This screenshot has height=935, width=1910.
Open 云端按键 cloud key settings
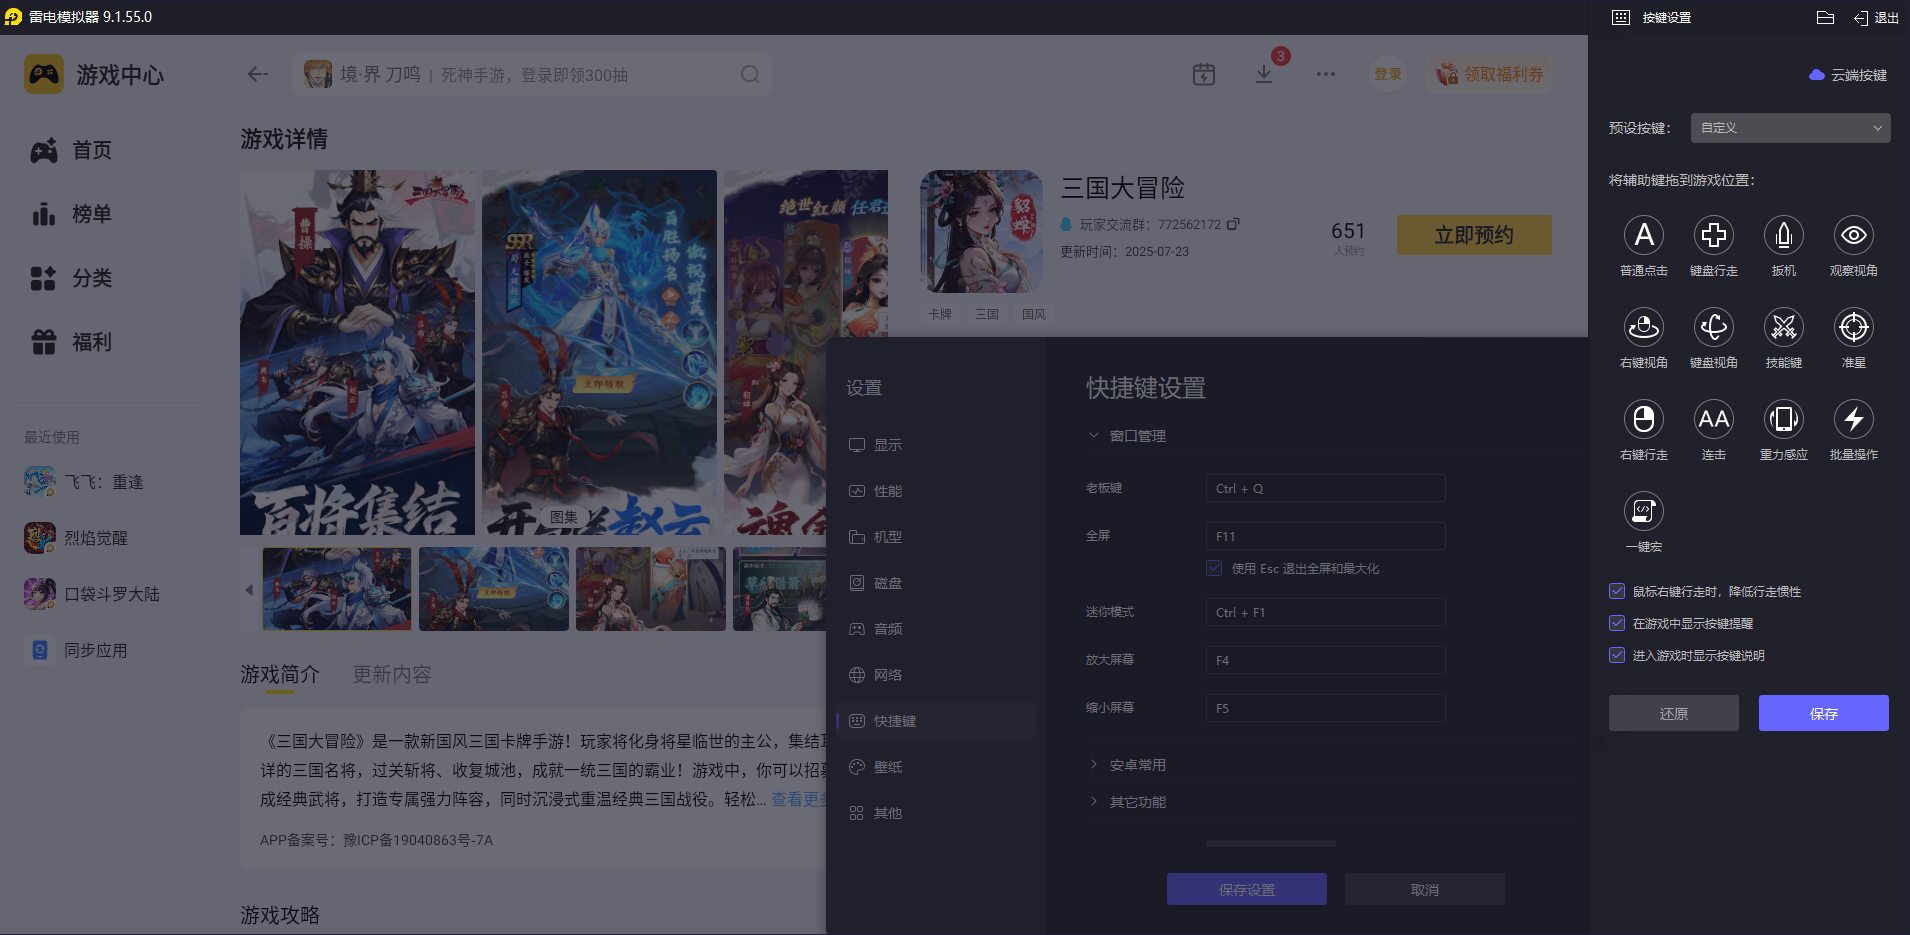(1848, 74)
